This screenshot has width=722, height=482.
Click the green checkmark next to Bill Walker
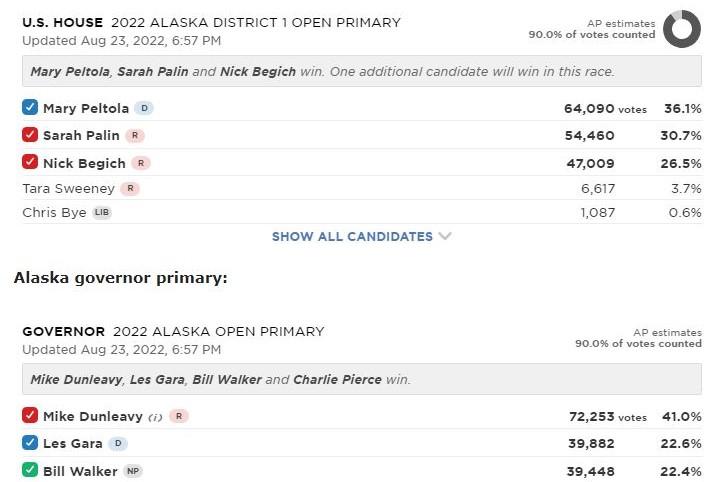tap(30, 471)
